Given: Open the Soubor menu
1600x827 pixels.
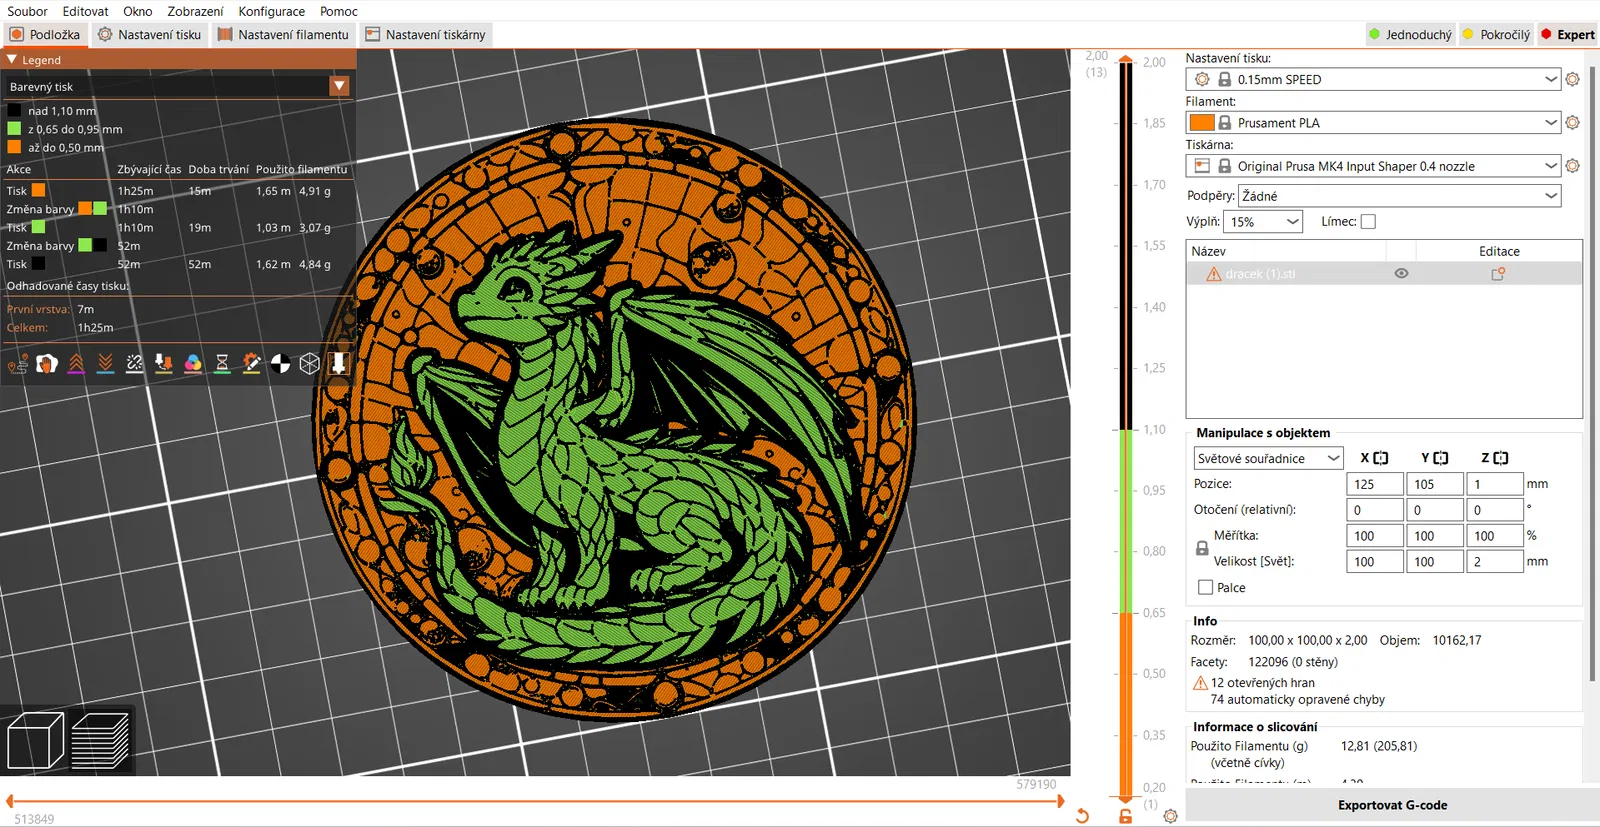Looking at the screenshot, I should (x=27, y=11).
